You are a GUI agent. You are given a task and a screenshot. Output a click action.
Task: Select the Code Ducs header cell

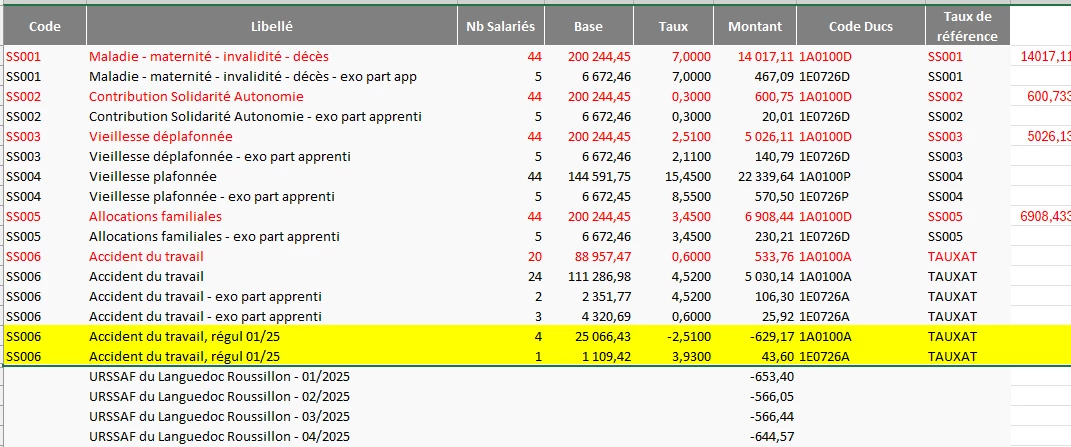point(859,26)
